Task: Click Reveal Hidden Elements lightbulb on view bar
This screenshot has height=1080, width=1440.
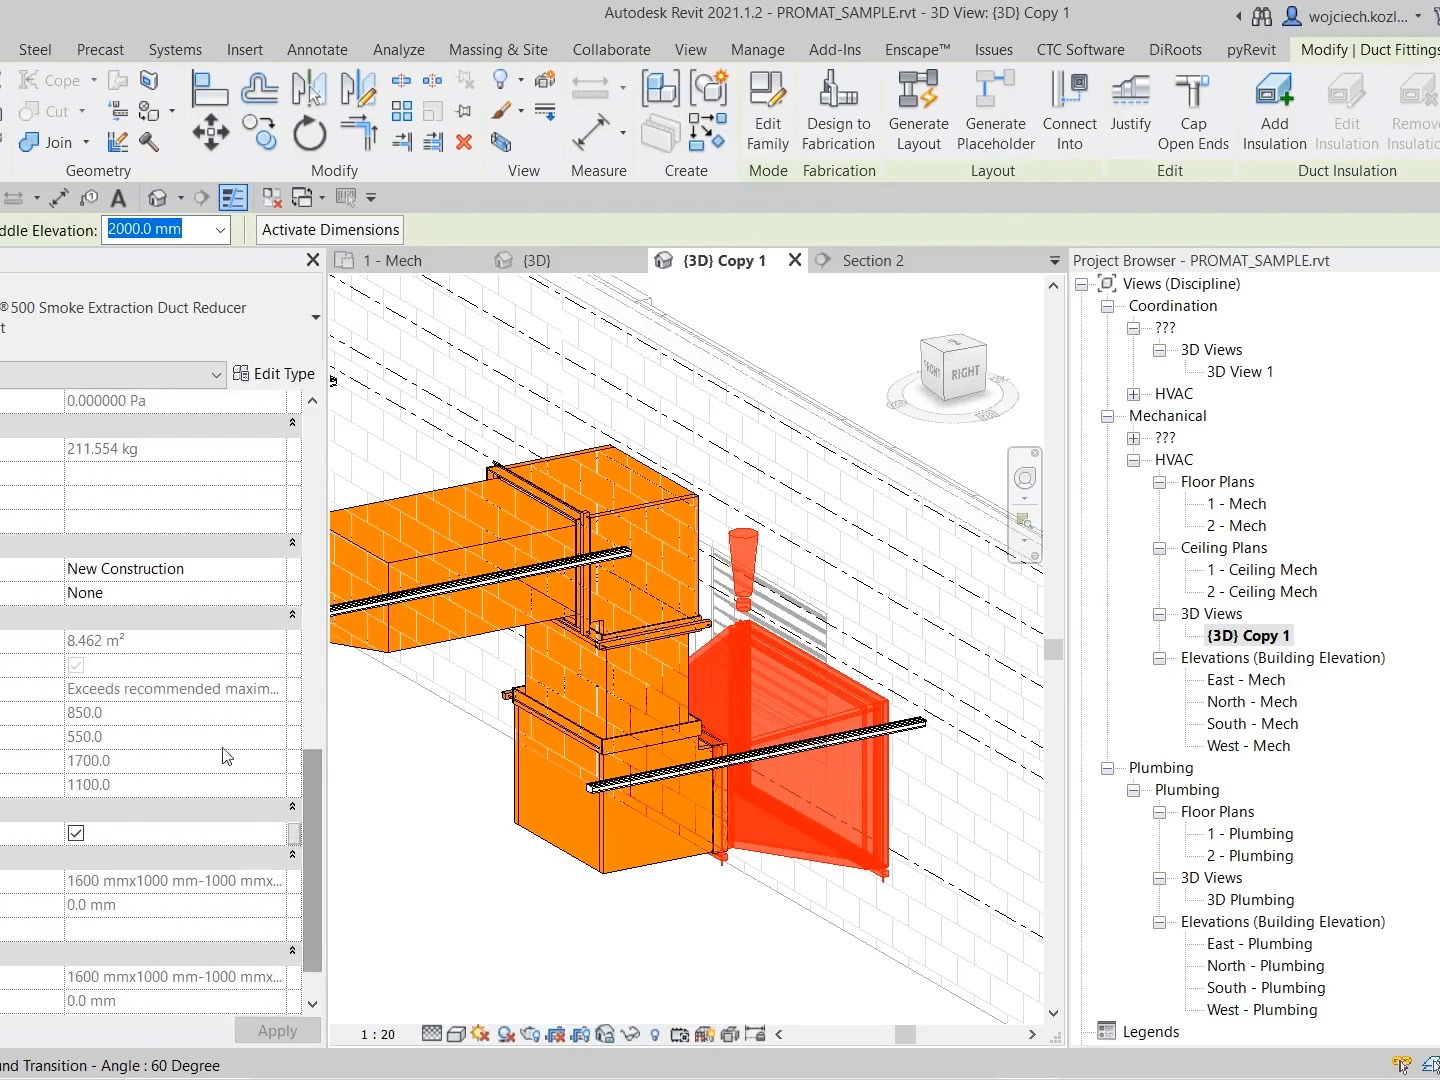Action: [x=655, y=1034]
